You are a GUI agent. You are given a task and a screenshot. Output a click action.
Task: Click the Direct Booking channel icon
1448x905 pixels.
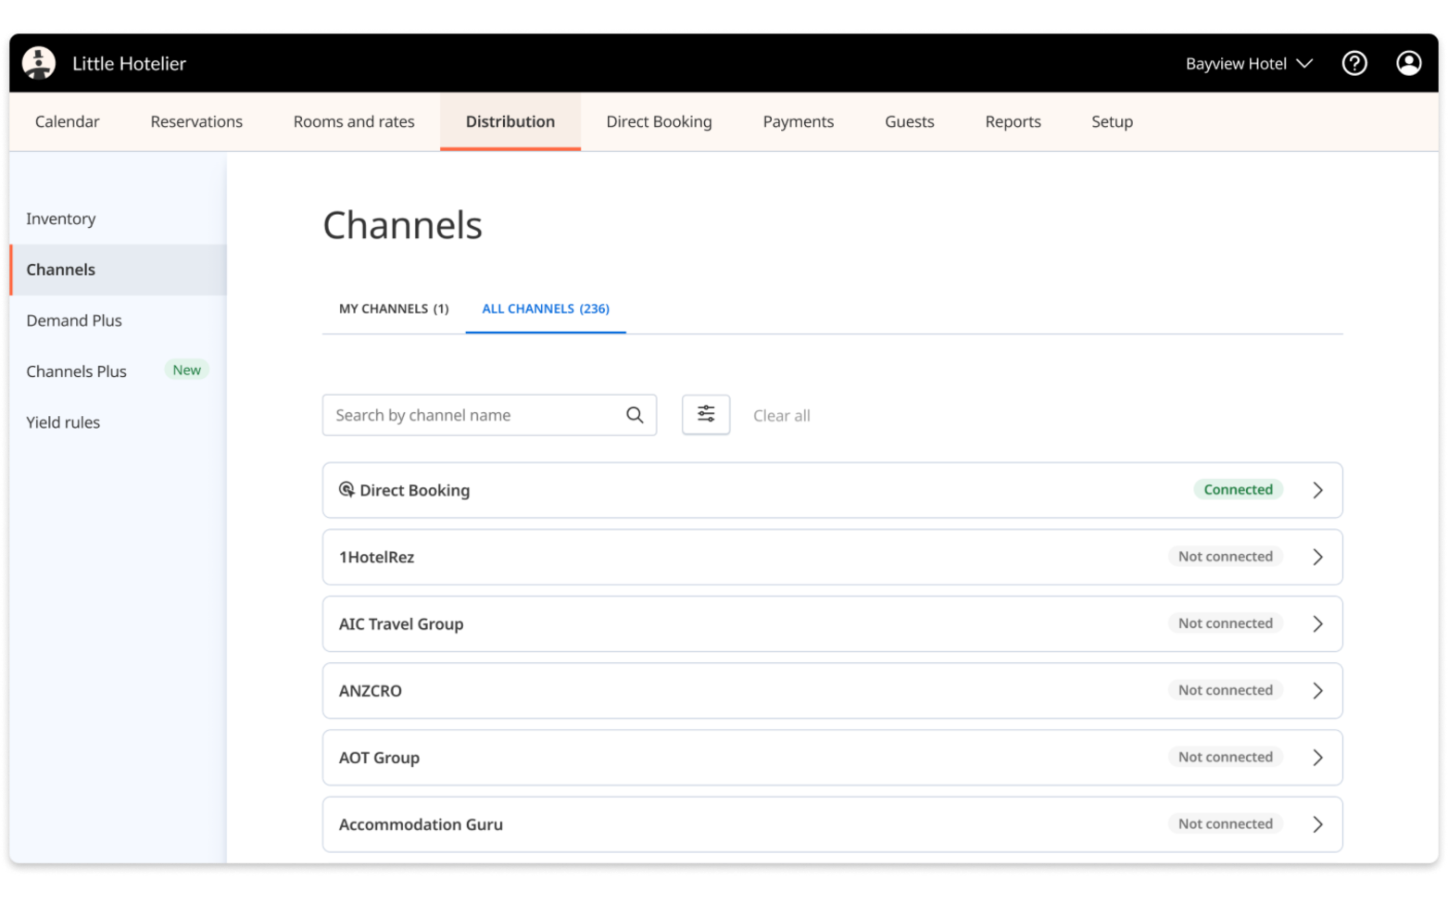346,489
